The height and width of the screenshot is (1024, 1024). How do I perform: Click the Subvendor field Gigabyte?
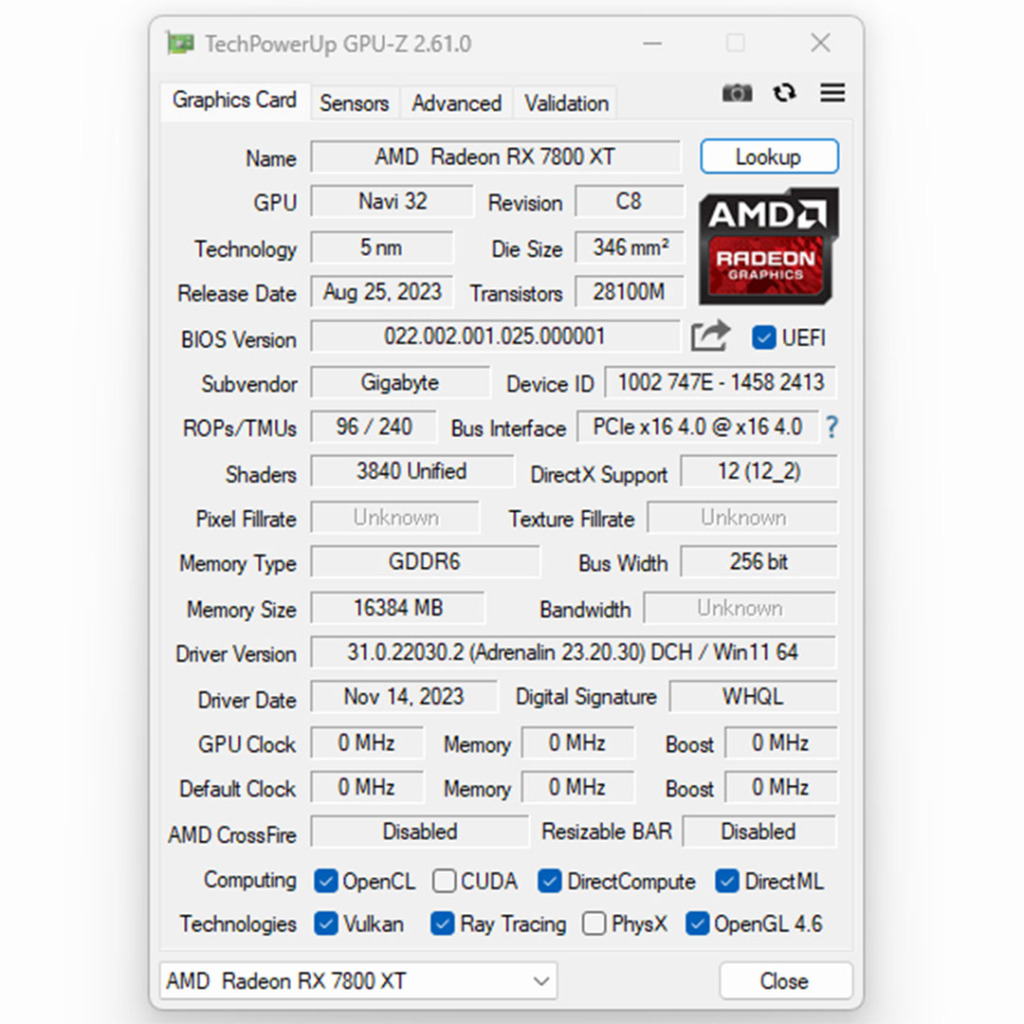click(x=400, y=383)
